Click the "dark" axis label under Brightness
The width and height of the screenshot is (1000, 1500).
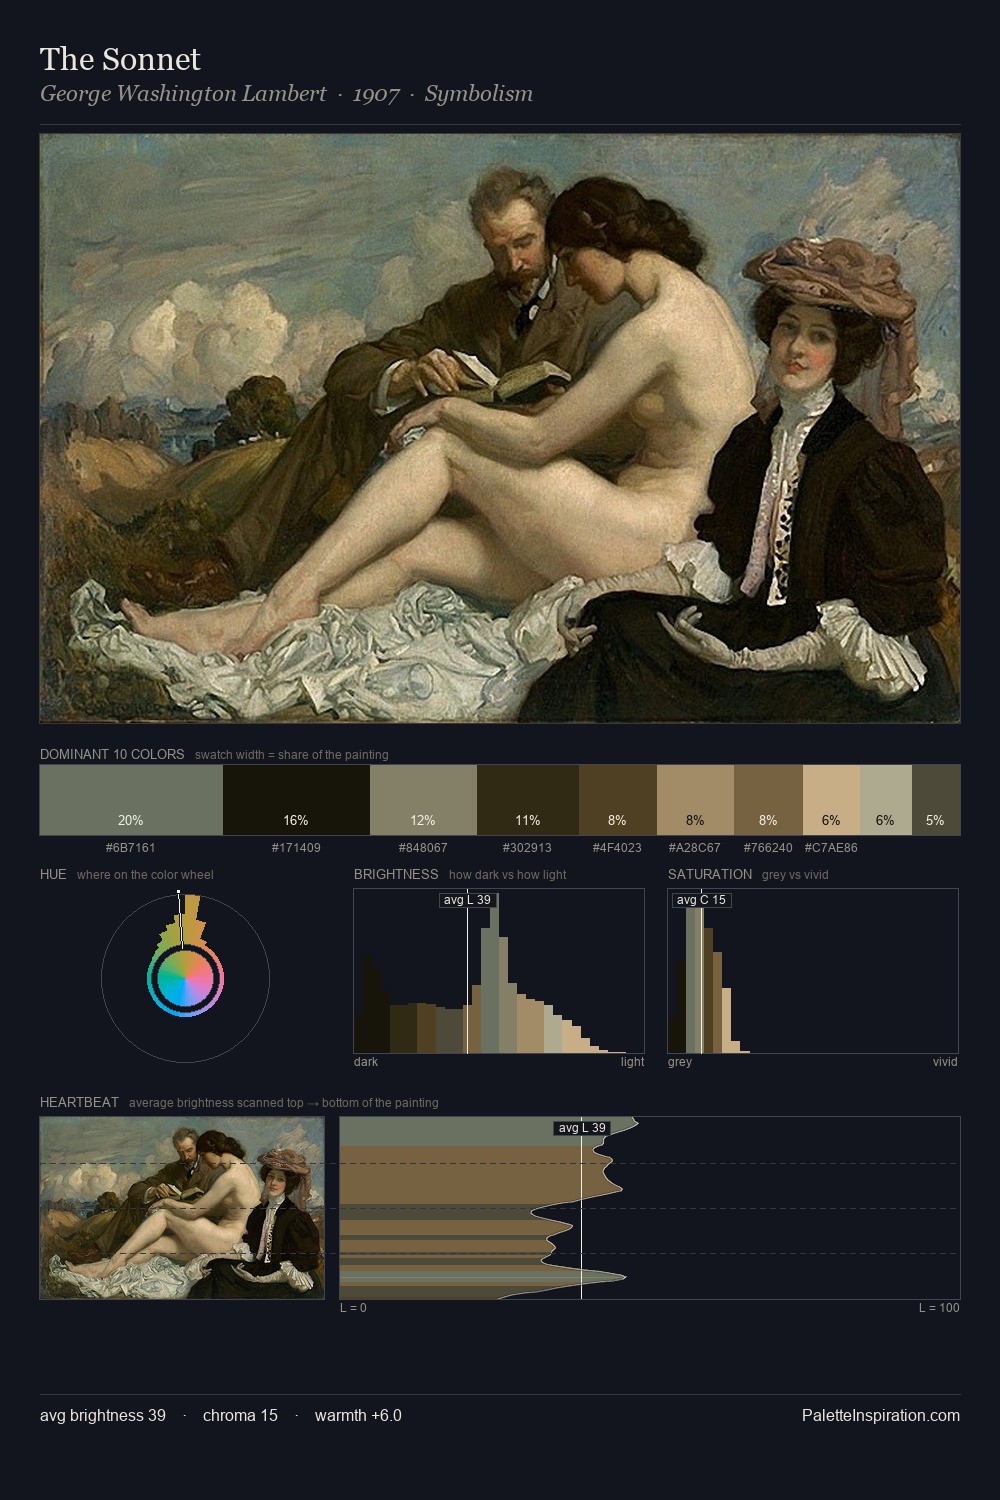pyautogui.click(x=366, y=1062)
